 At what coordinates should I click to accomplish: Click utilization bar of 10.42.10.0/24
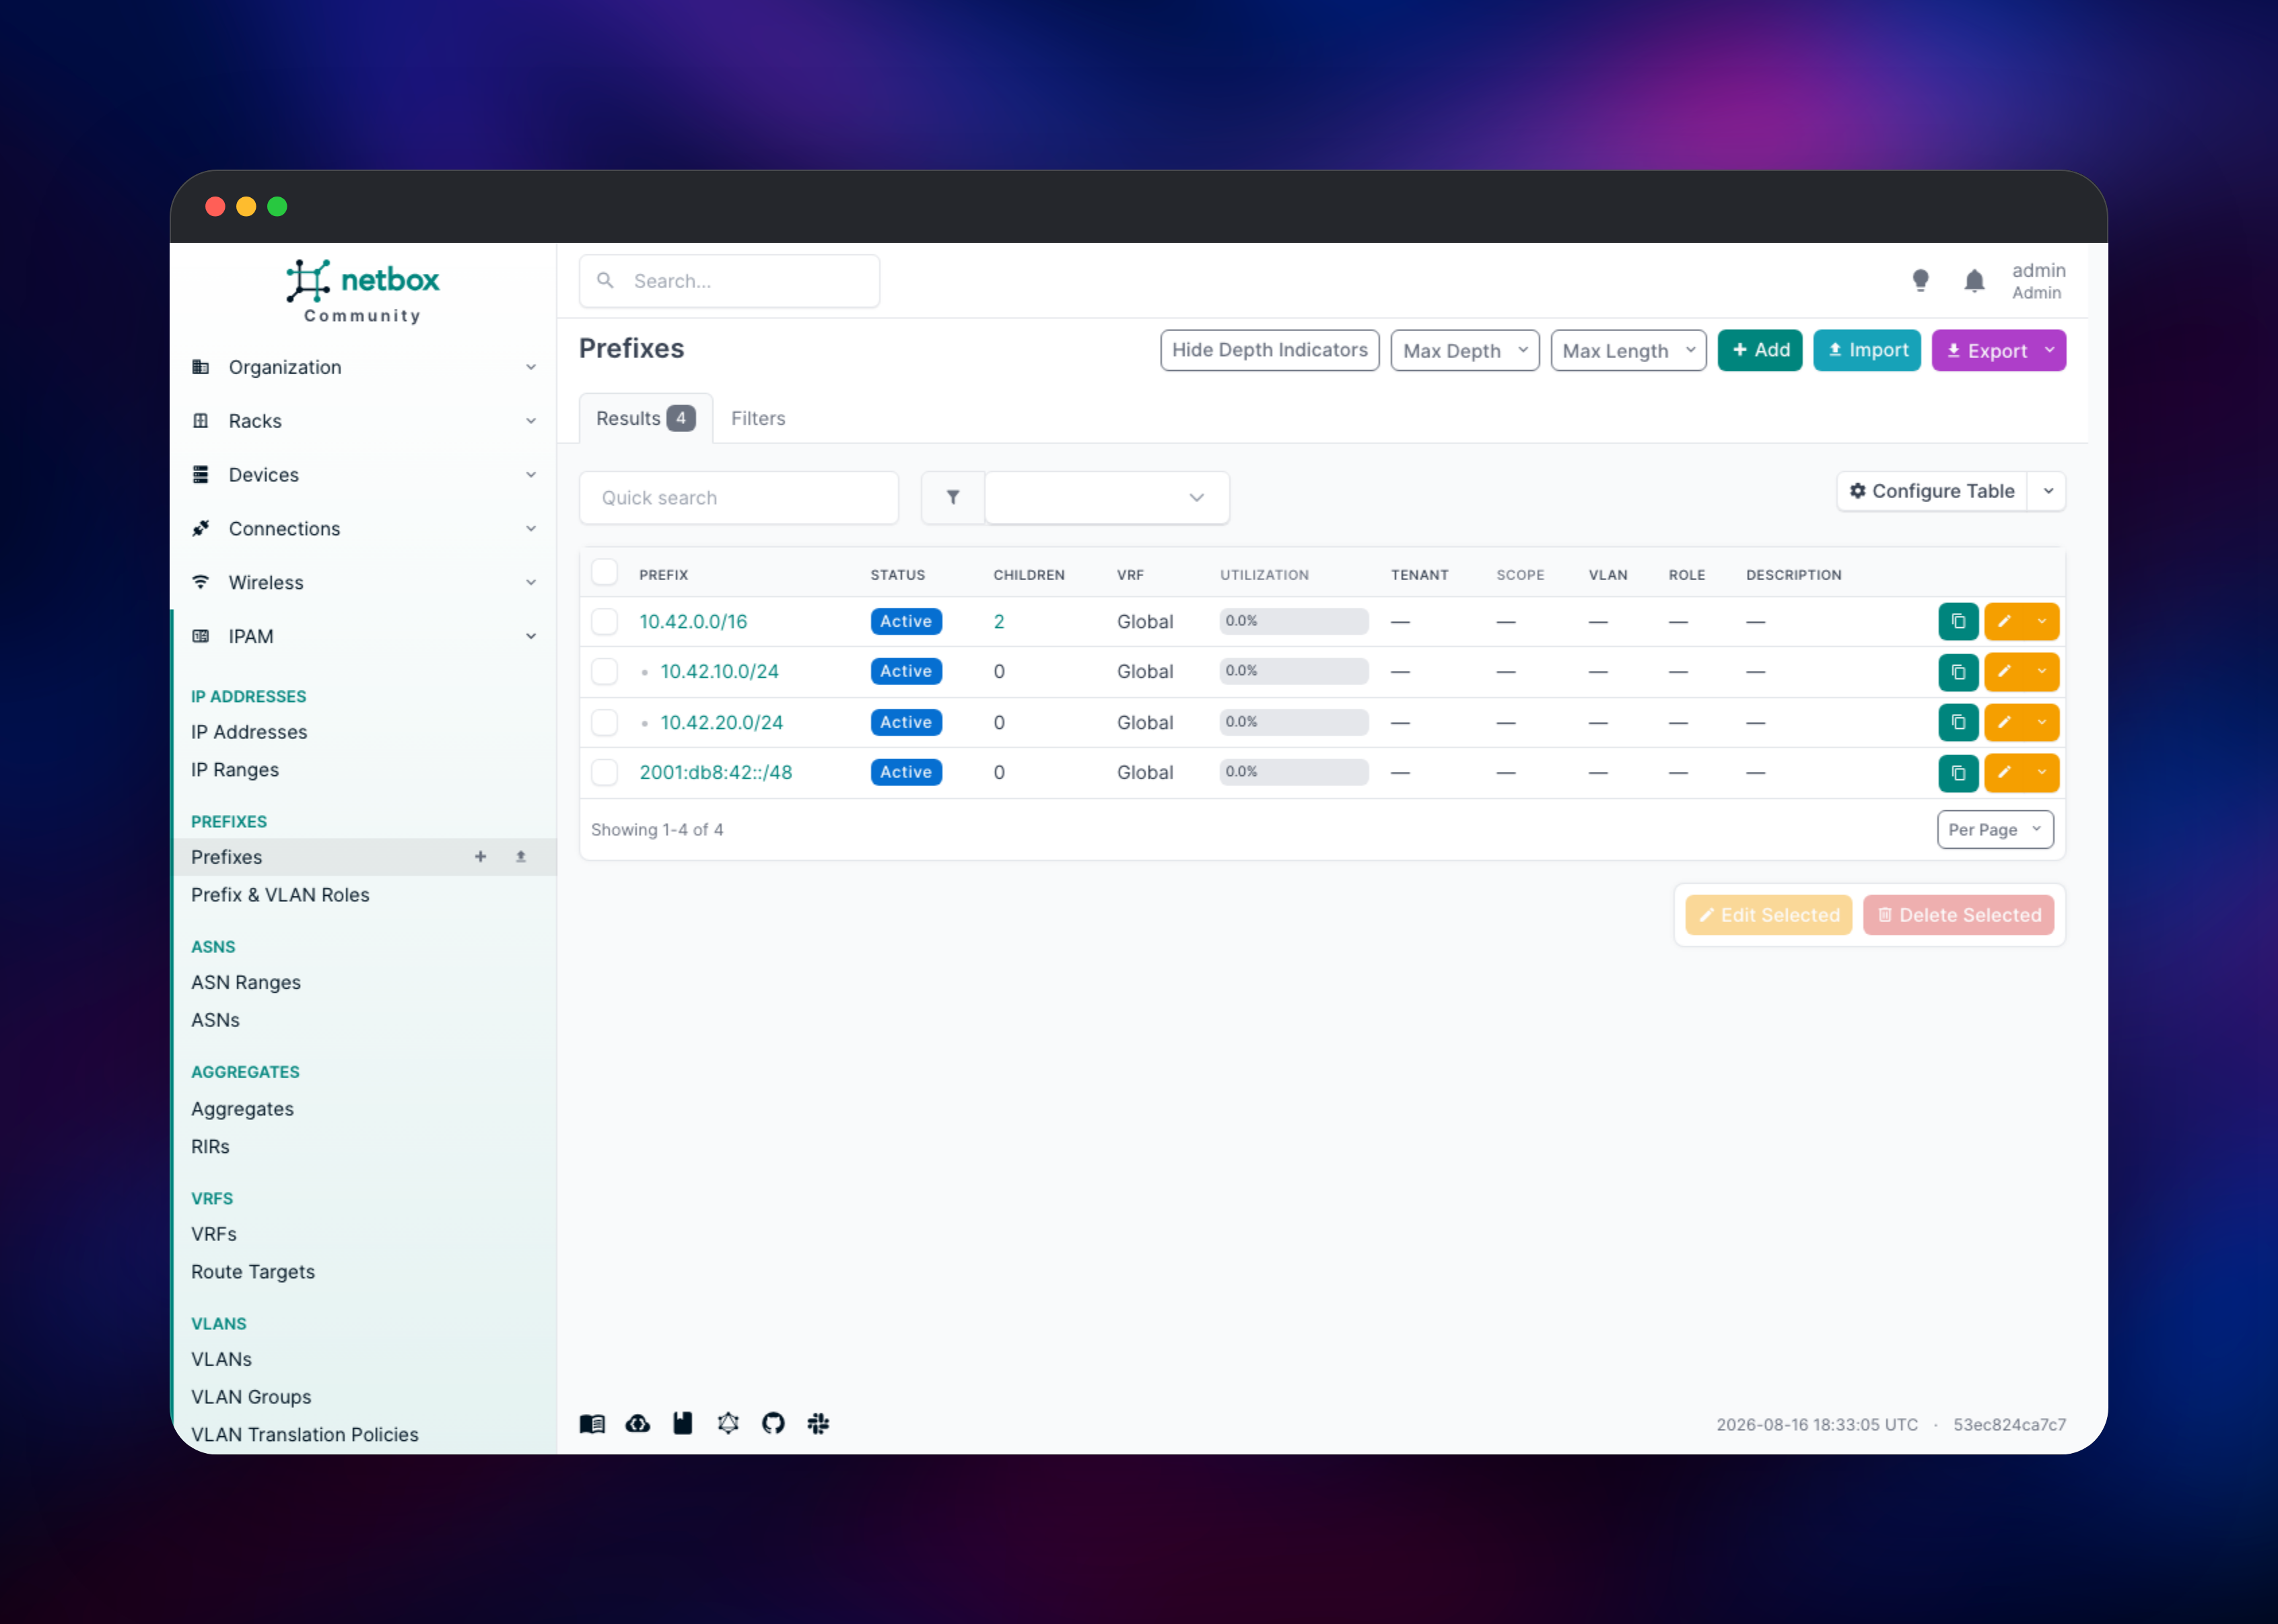[x=1293, y=671]
